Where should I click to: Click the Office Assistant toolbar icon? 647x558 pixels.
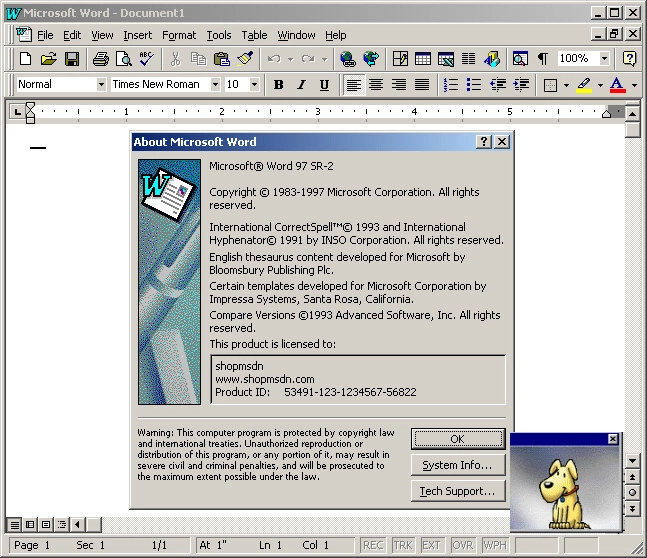pos(629,59)
